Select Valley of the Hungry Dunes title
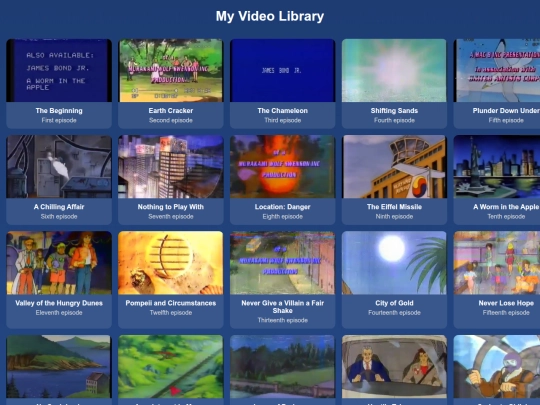The image size is (540, 405). click(59, 303)
